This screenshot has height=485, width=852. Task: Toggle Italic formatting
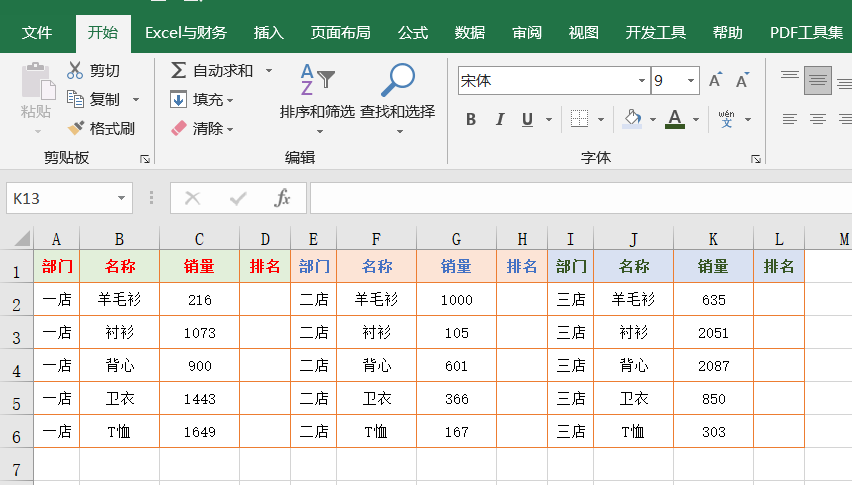[x=499, y=120]
